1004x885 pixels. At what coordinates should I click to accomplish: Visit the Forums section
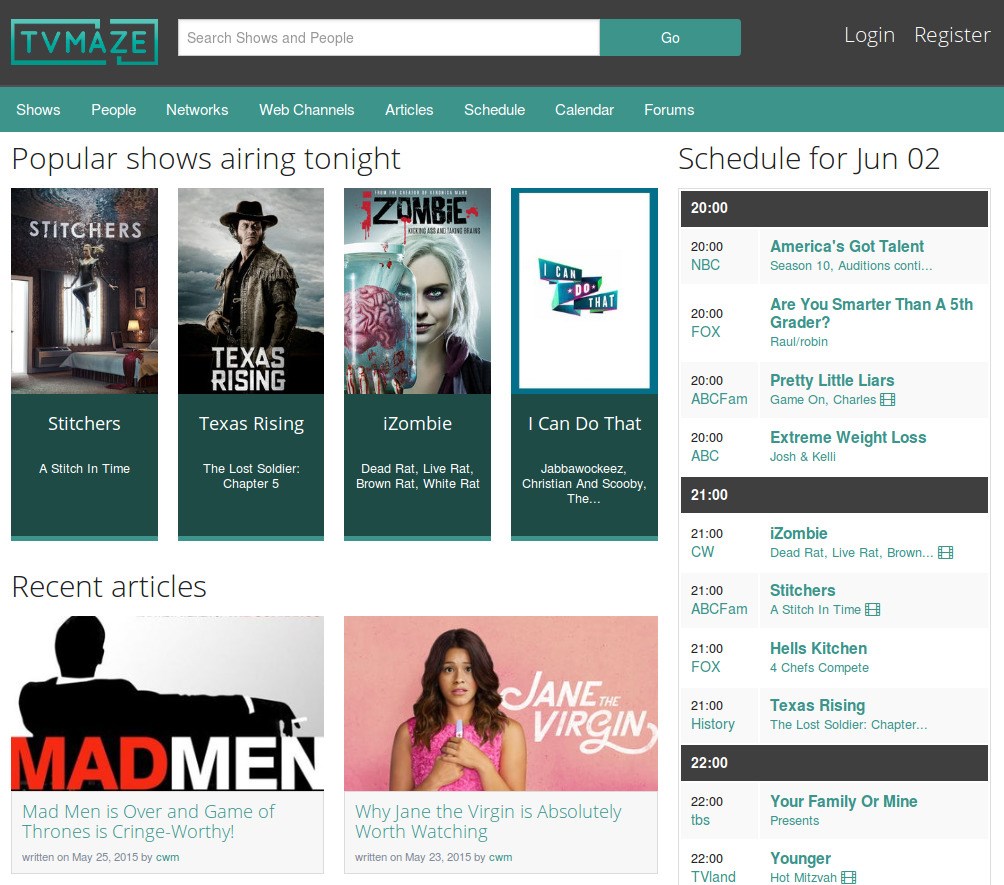pos(669,110)
